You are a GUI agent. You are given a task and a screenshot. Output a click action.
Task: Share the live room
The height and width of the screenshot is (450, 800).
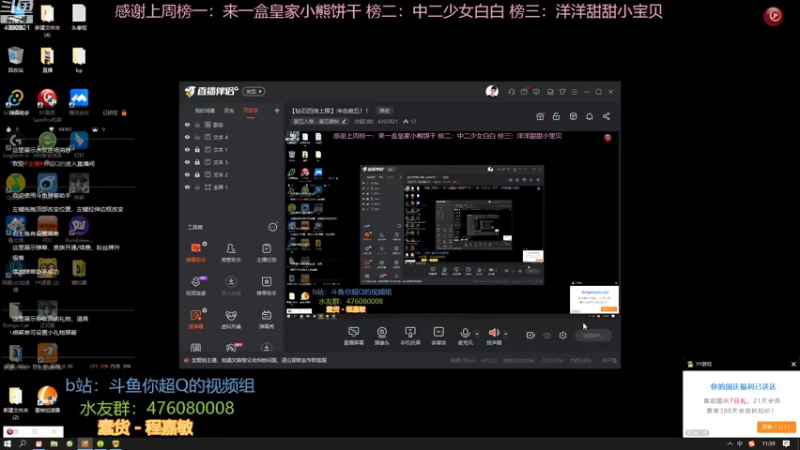(x=606, y=116)
